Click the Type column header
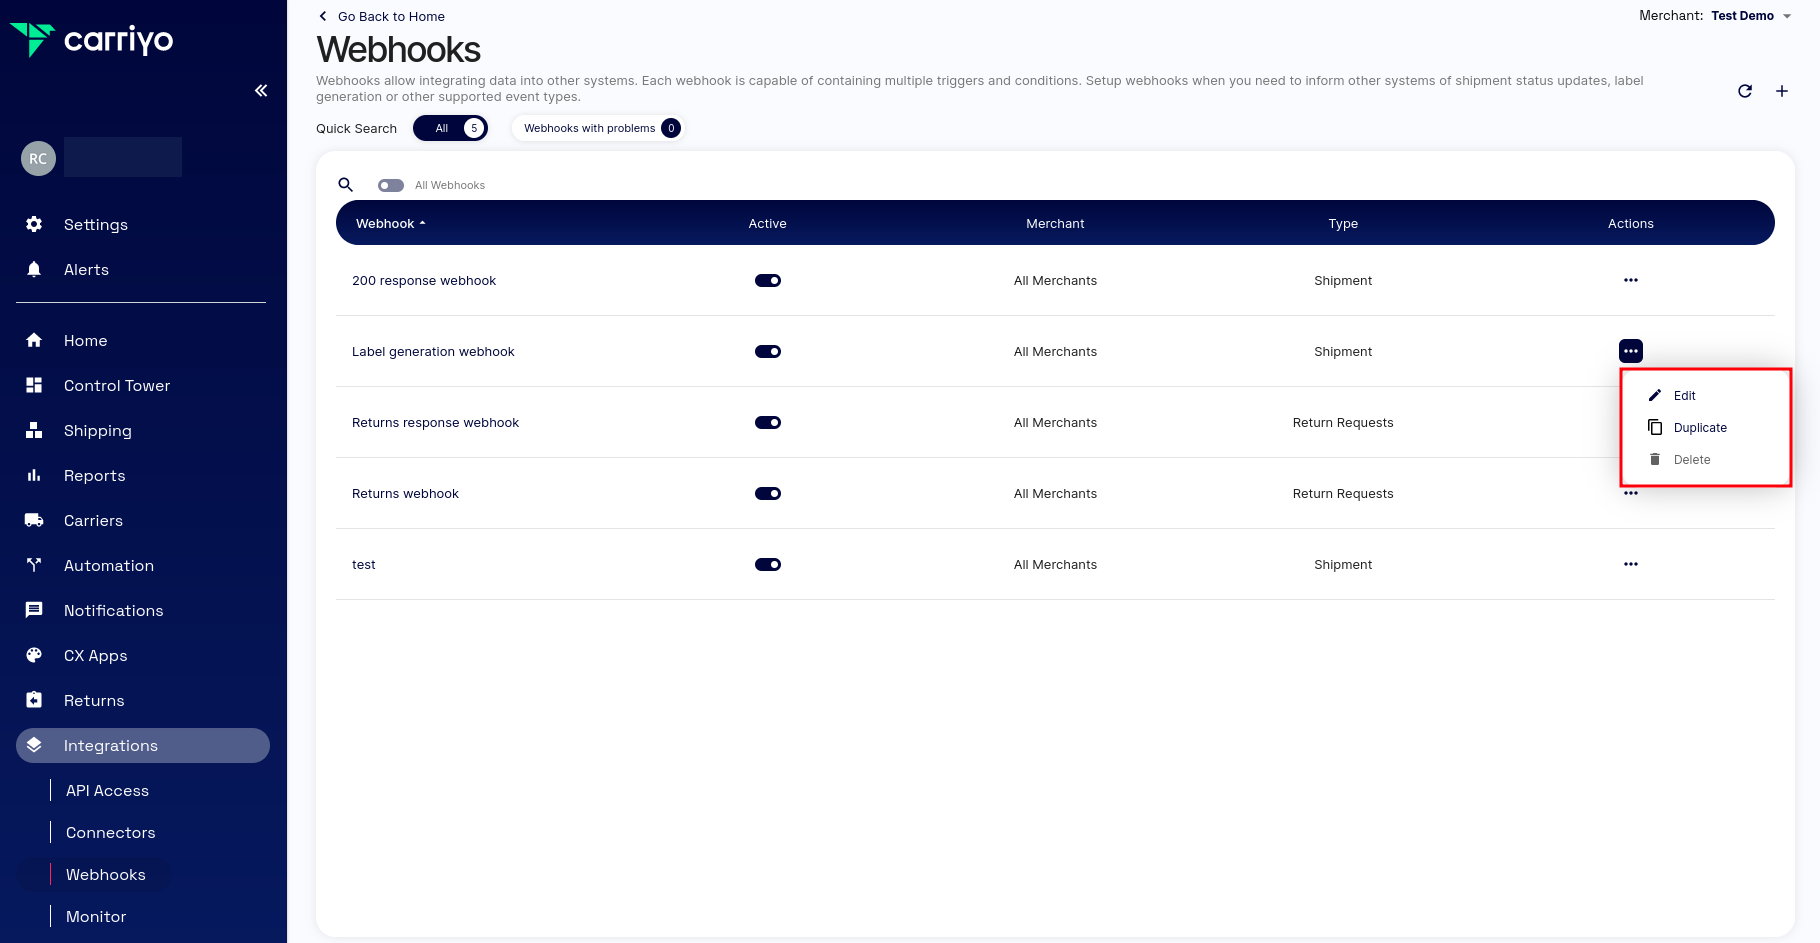This screenshot has width=1820, height=943. 1343,223
